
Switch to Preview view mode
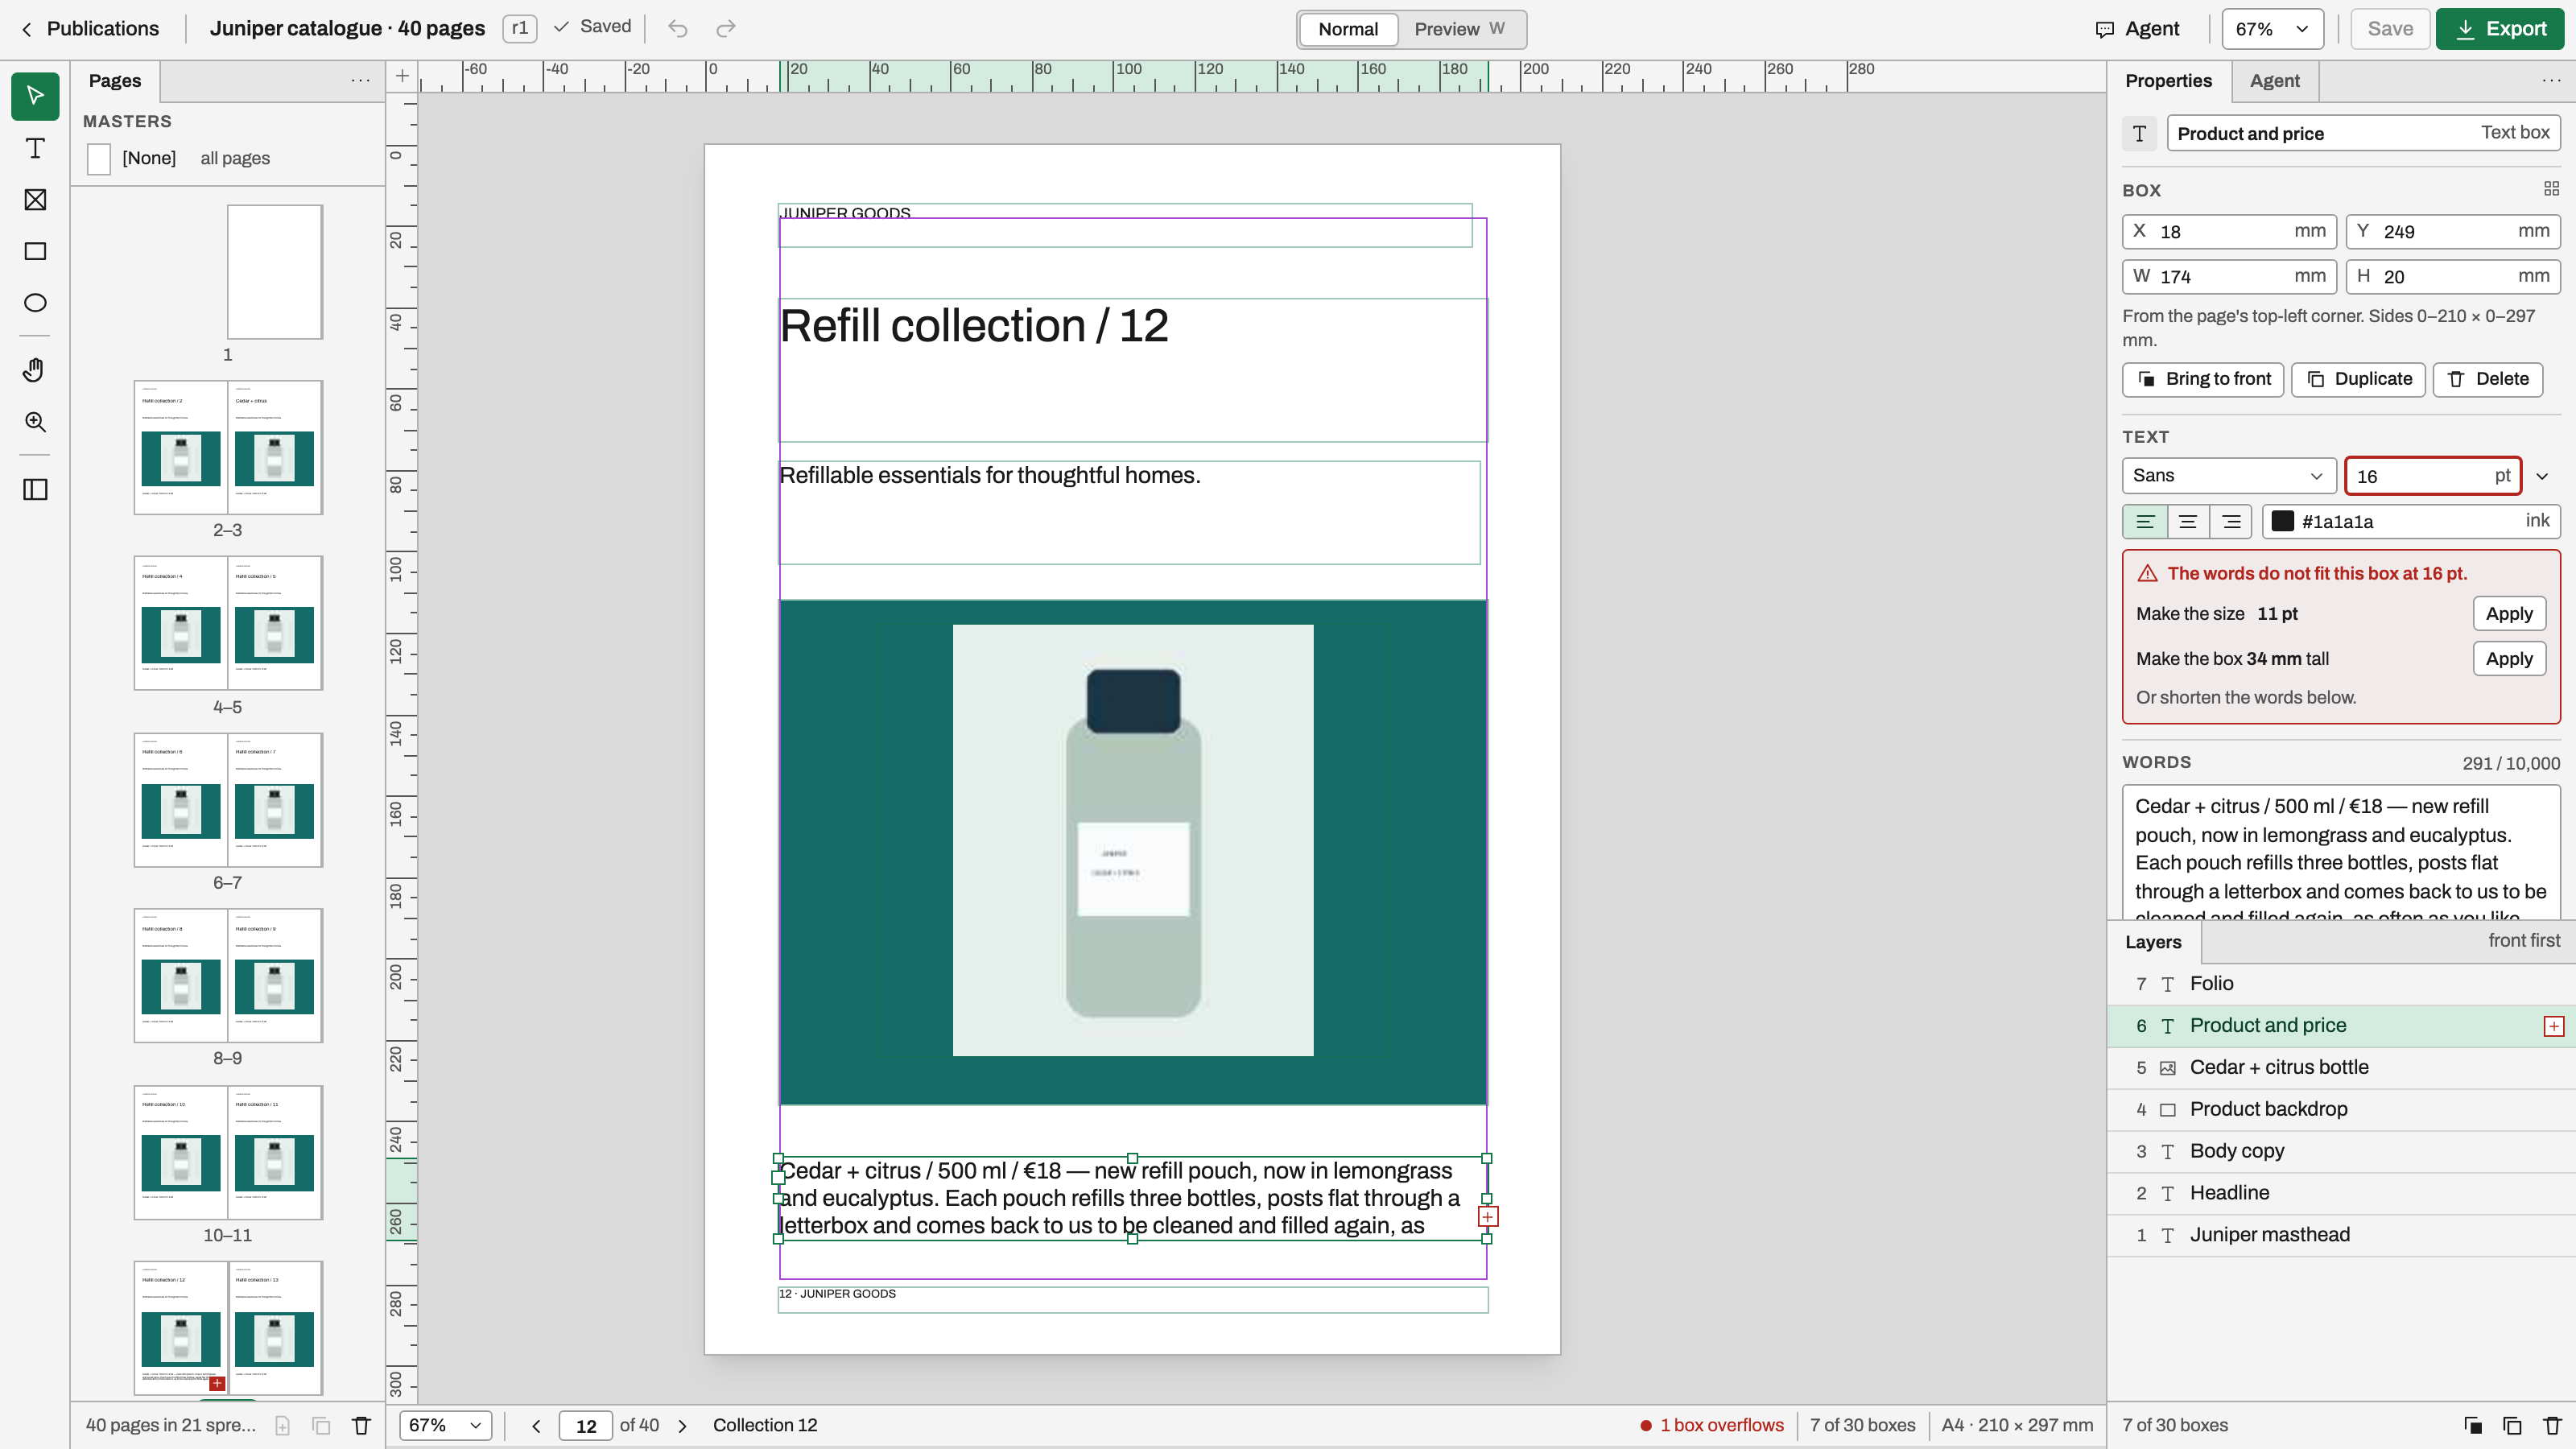coord(1460,29)
